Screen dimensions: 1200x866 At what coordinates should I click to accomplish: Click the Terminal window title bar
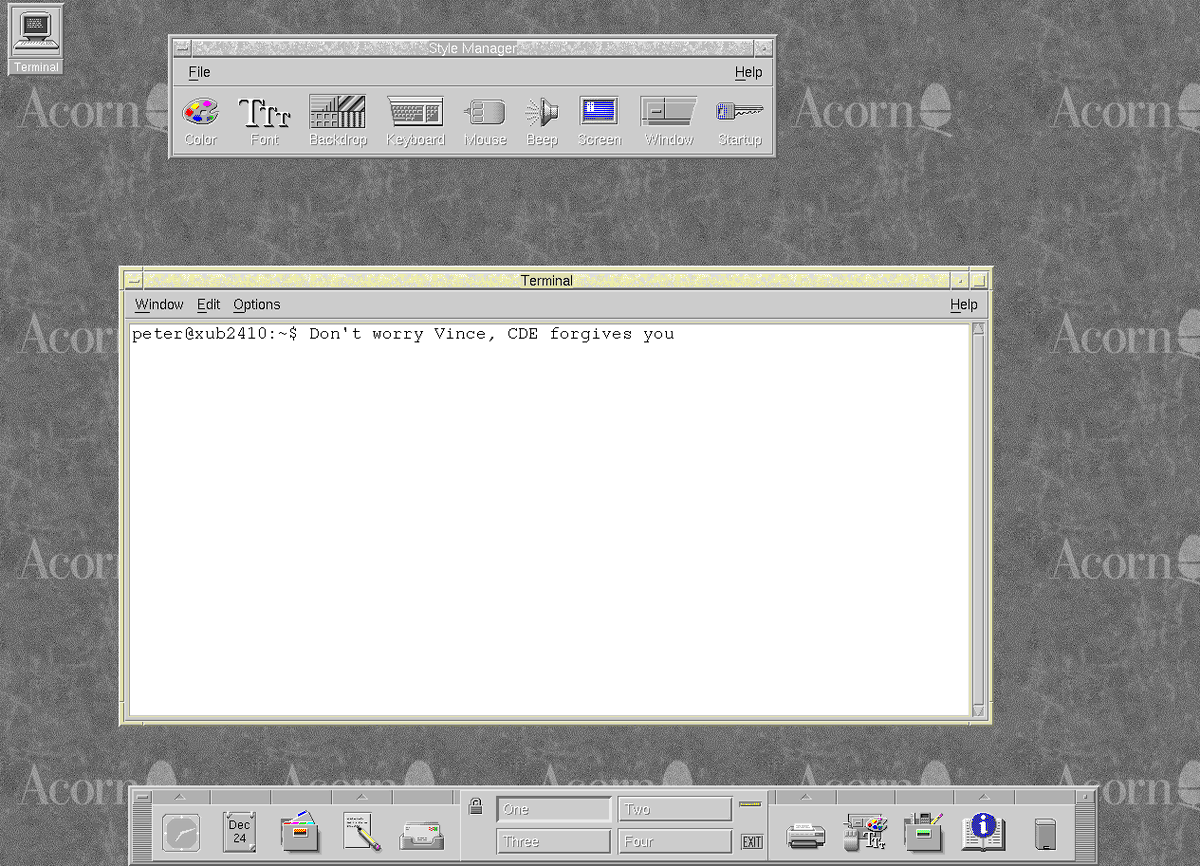(547, 281)
